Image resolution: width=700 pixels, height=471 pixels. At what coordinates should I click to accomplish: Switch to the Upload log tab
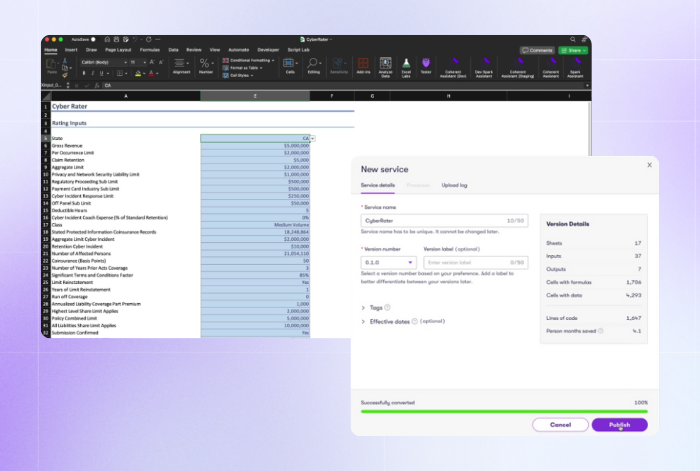coord(454,185)
